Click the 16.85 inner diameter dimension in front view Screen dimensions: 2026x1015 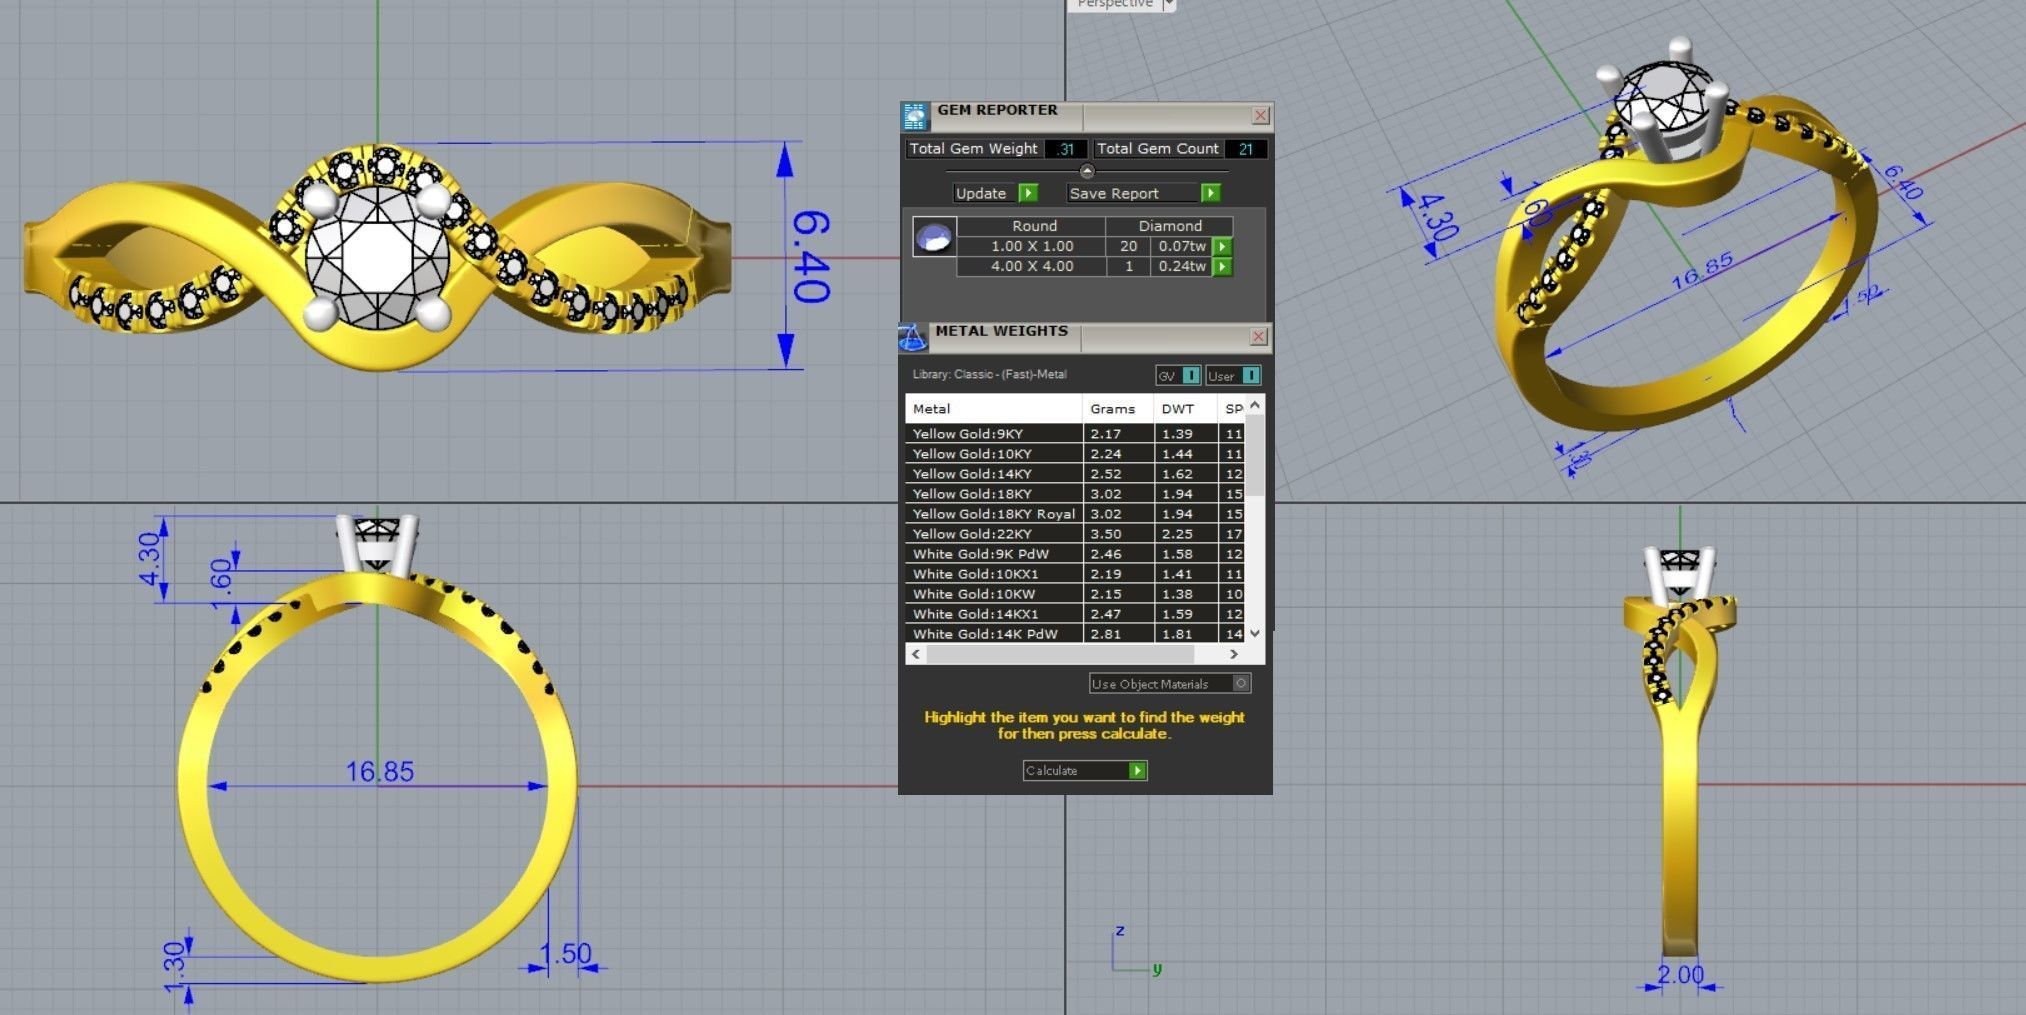[380, 772]
